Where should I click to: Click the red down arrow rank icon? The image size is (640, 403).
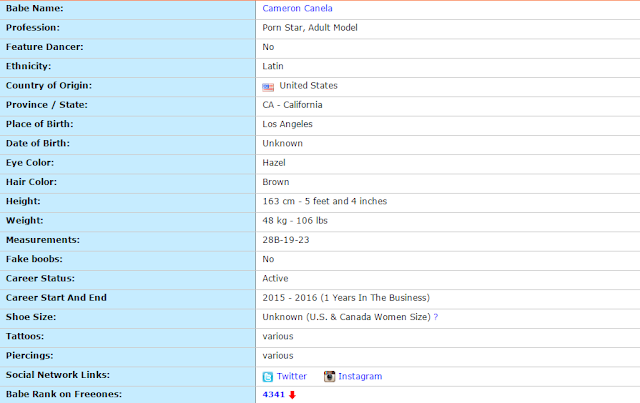coord(292,395)
